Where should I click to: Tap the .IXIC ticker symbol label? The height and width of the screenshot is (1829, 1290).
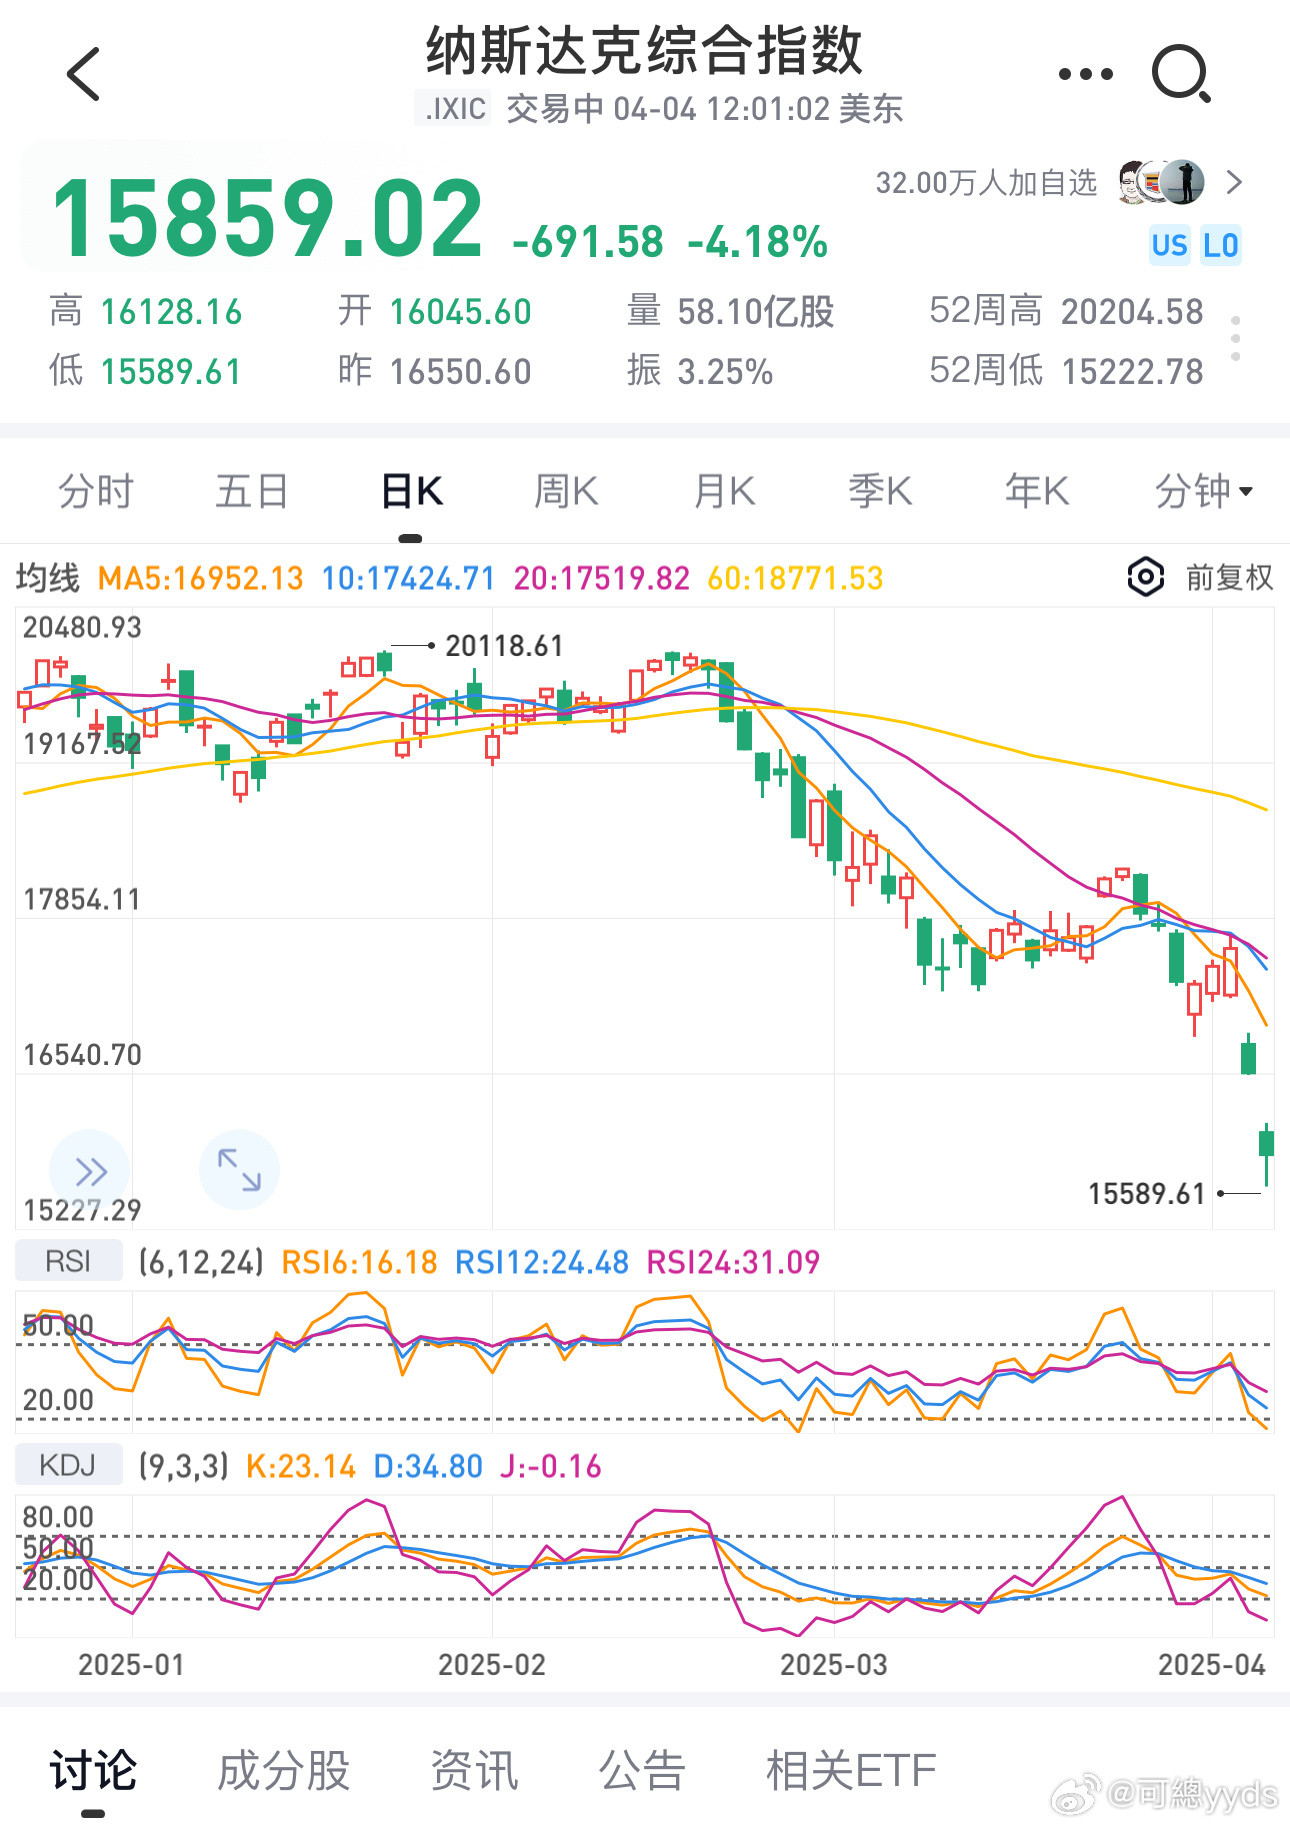tap(455, 108)
